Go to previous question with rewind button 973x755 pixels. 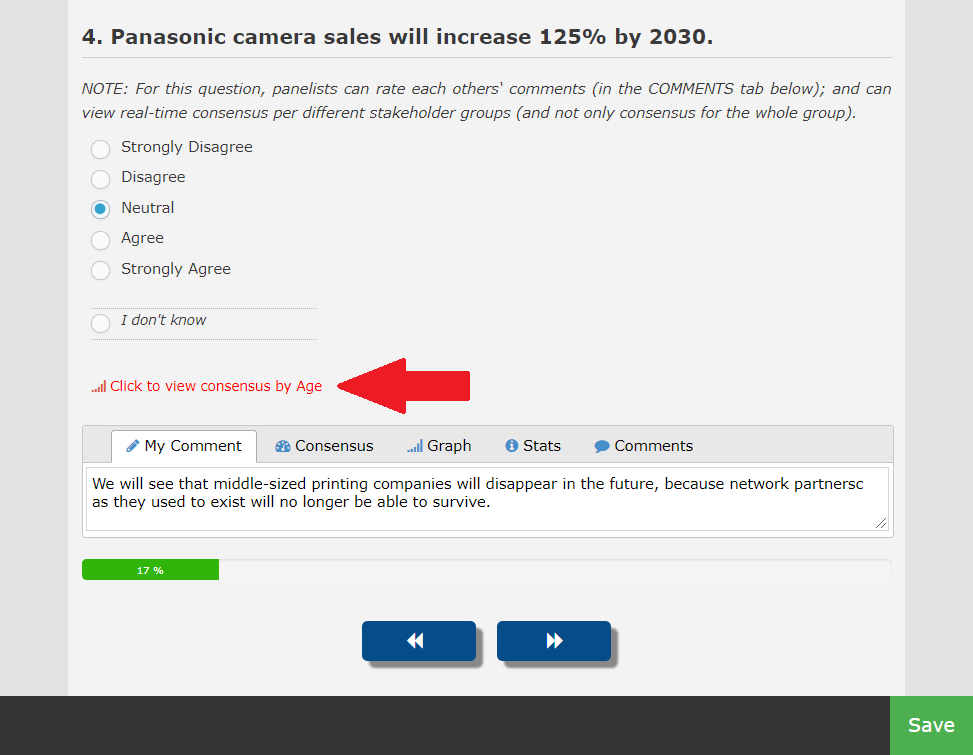tap(418, 641)
